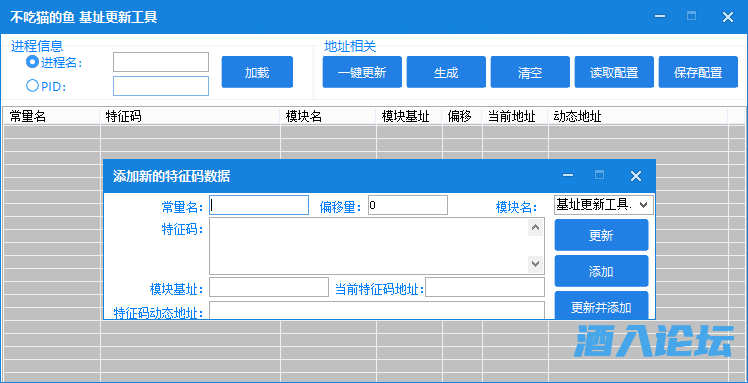The width and height of the screenshot is (748, 383).
Task: Click the 模块名 column header
Action: click(x=328, y=116)
